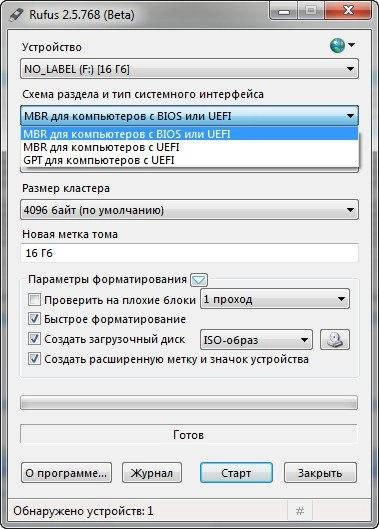The width and height of the screenshot is (379, 529).
Task: Expand the cluster size dropdown
Action: point(189,210)
